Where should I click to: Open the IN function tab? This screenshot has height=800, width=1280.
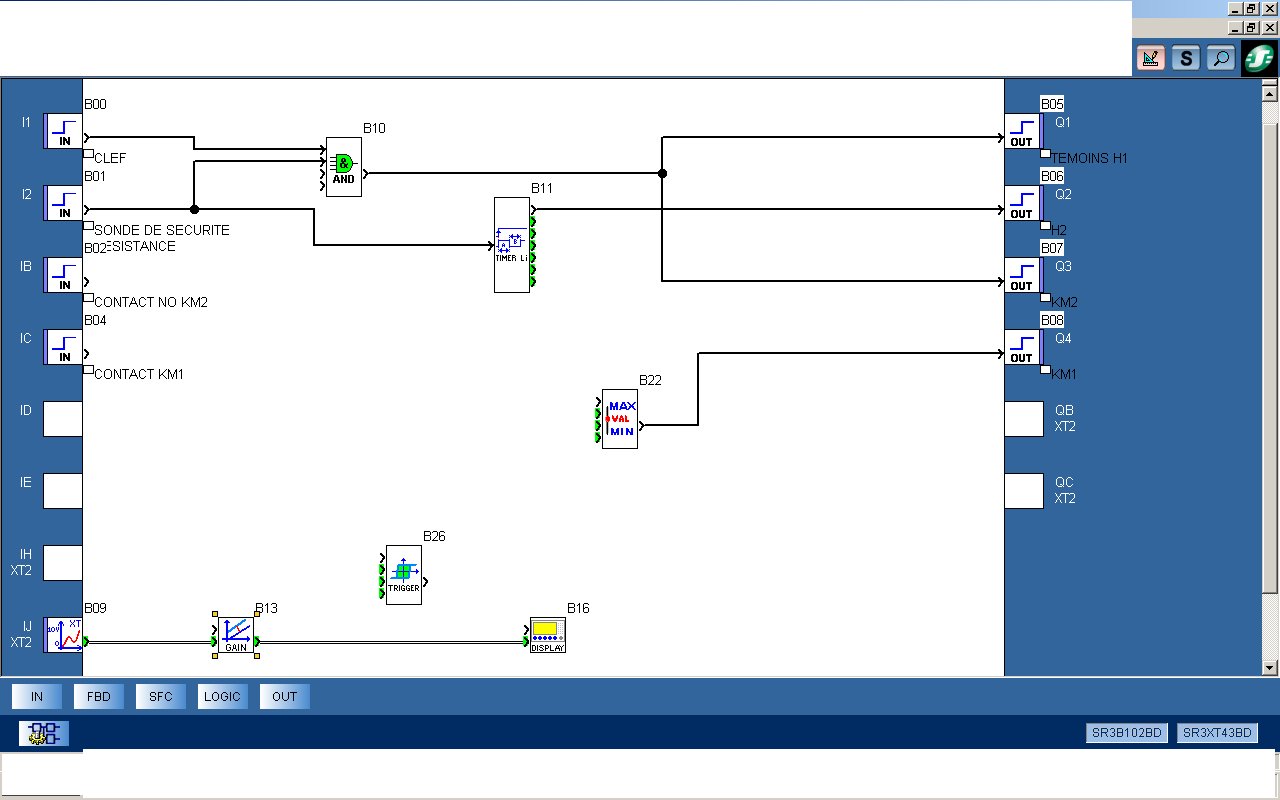pos(37,696)
